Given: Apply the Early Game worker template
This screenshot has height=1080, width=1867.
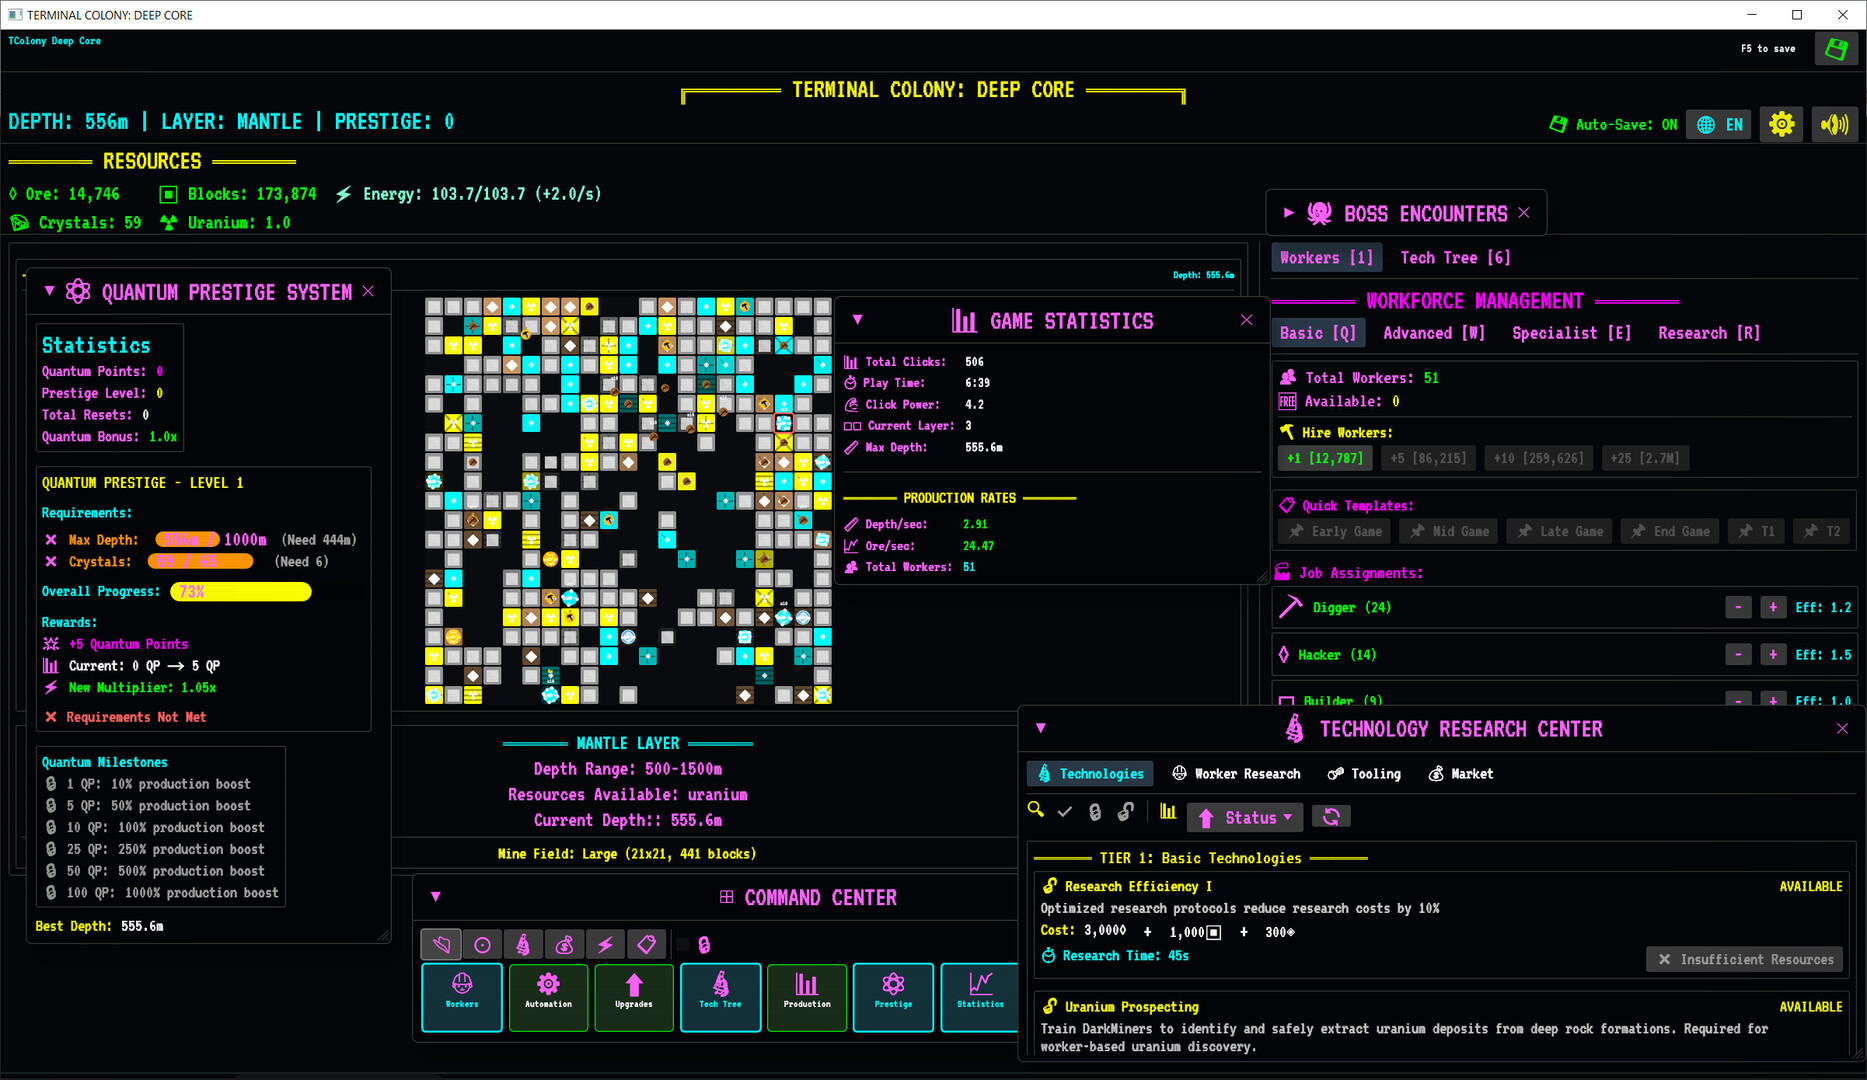Looking at the screenshot, I should click(1333, 531).
